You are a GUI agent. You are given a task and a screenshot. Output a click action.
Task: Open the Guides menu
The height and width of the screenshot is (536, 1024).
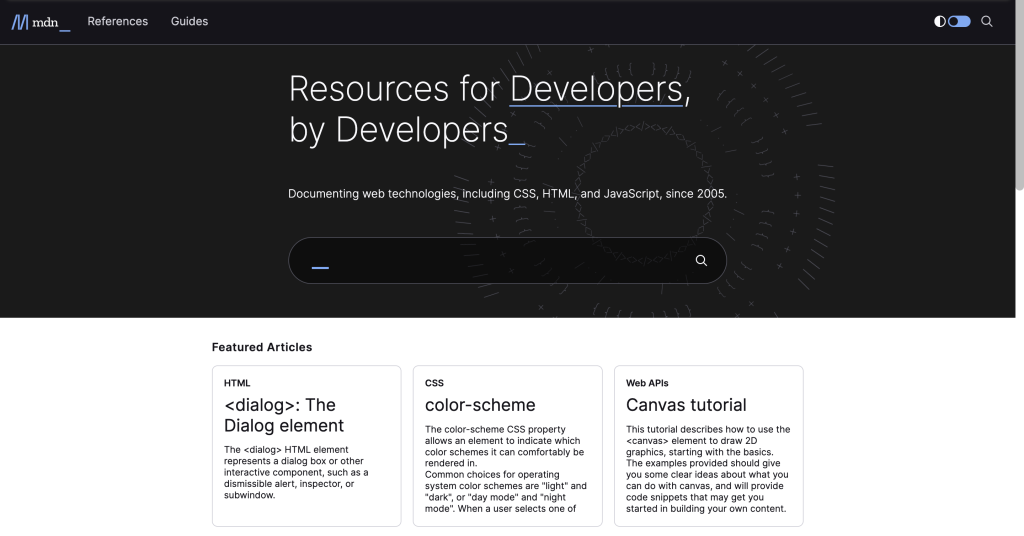(189, 21)
